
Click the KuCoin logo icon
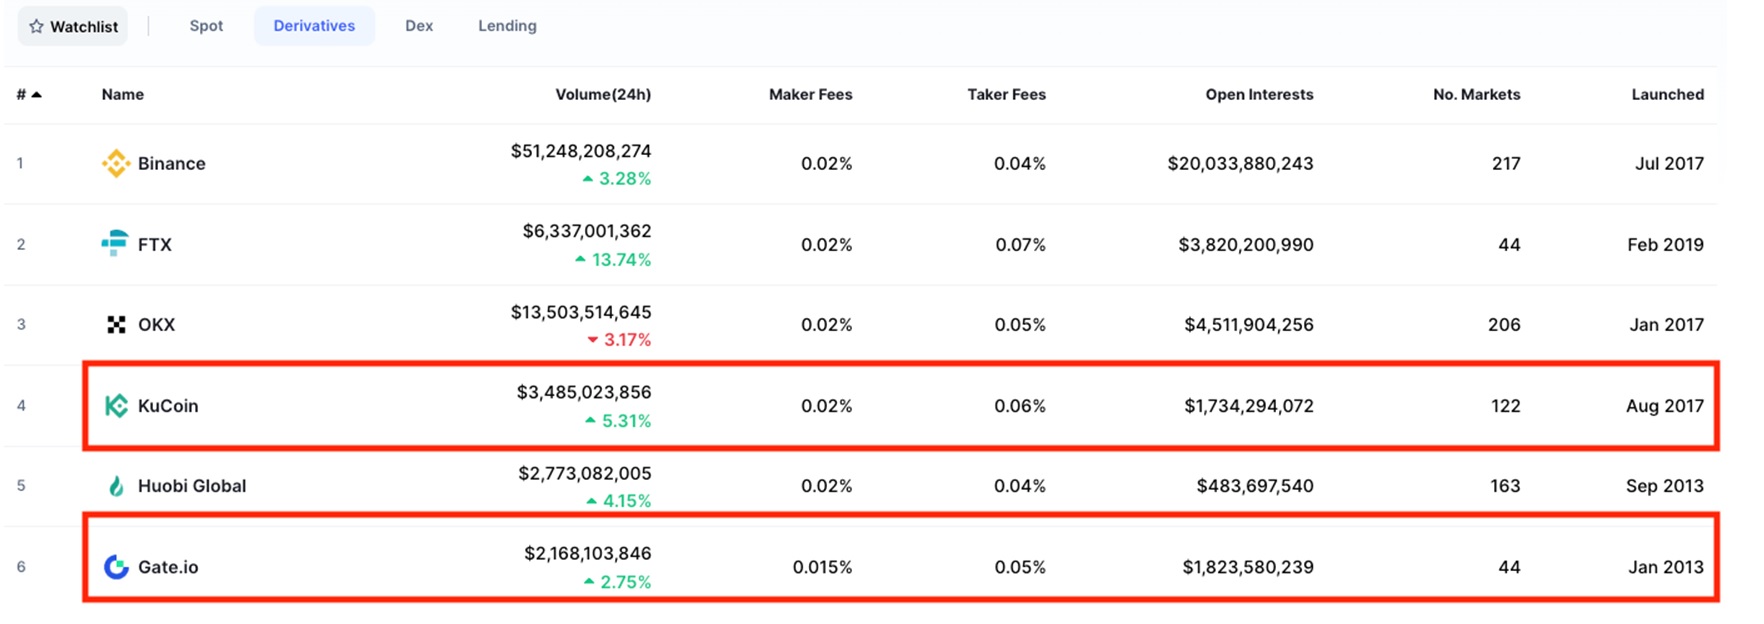pyautogui.click(x=116, y=405)
